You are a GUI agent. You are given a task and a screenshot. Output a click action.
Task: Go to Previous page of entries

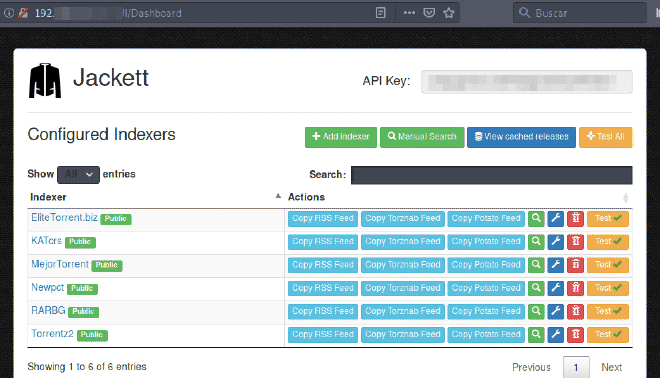531,367
